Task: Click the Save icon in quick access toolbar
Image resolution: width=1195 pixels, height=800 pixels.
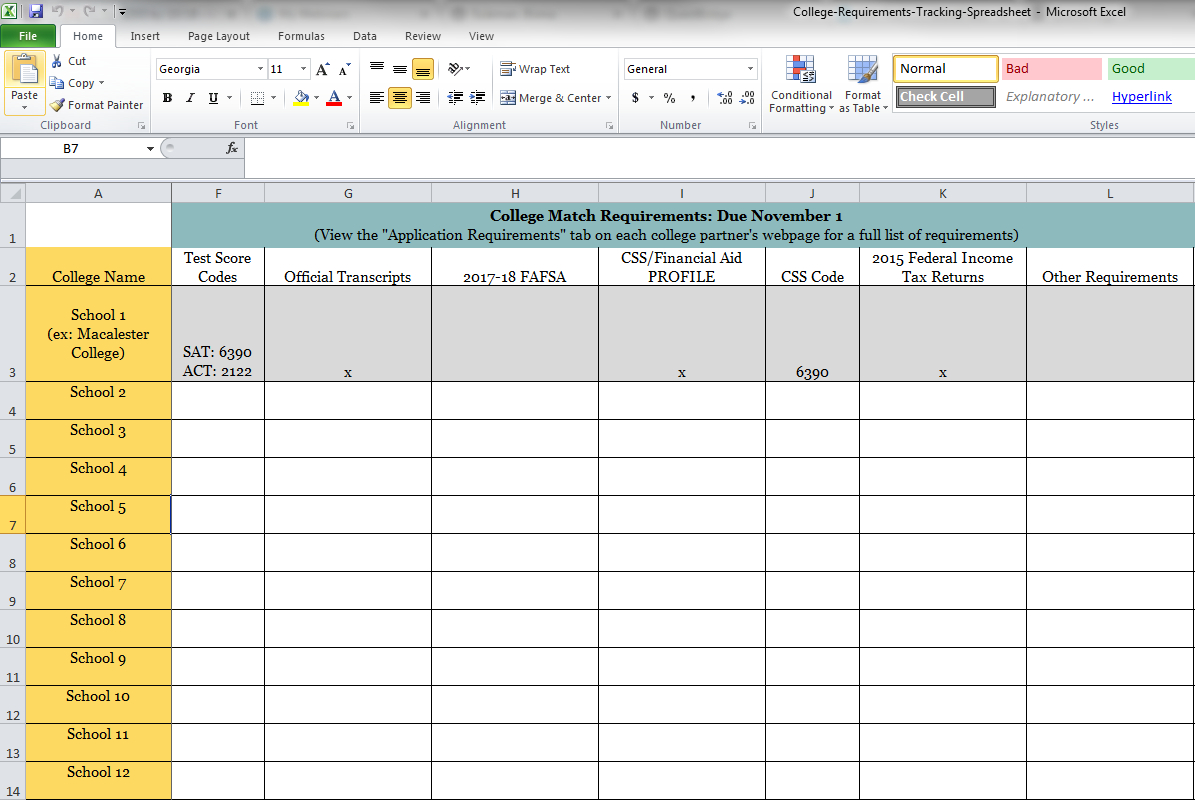Action: pyautogui.click(x=36, y=12)
